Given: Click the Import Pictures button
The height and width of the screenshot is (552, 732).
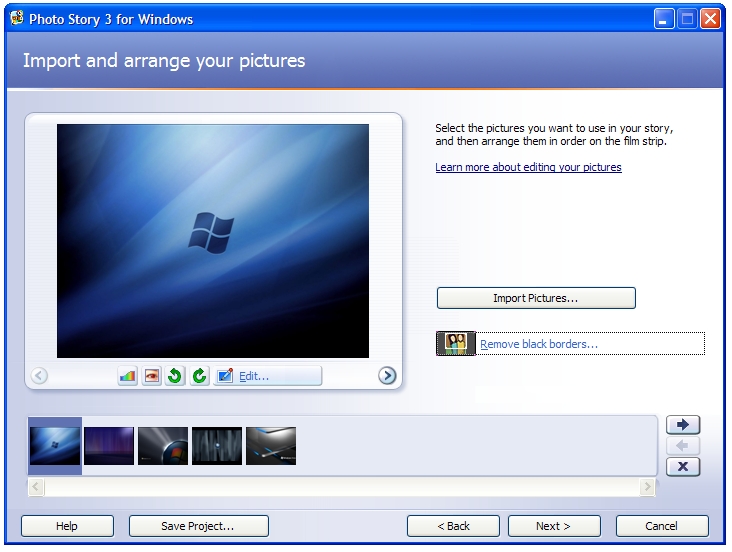Looking at the screenshot, I should tap(536, 298).
